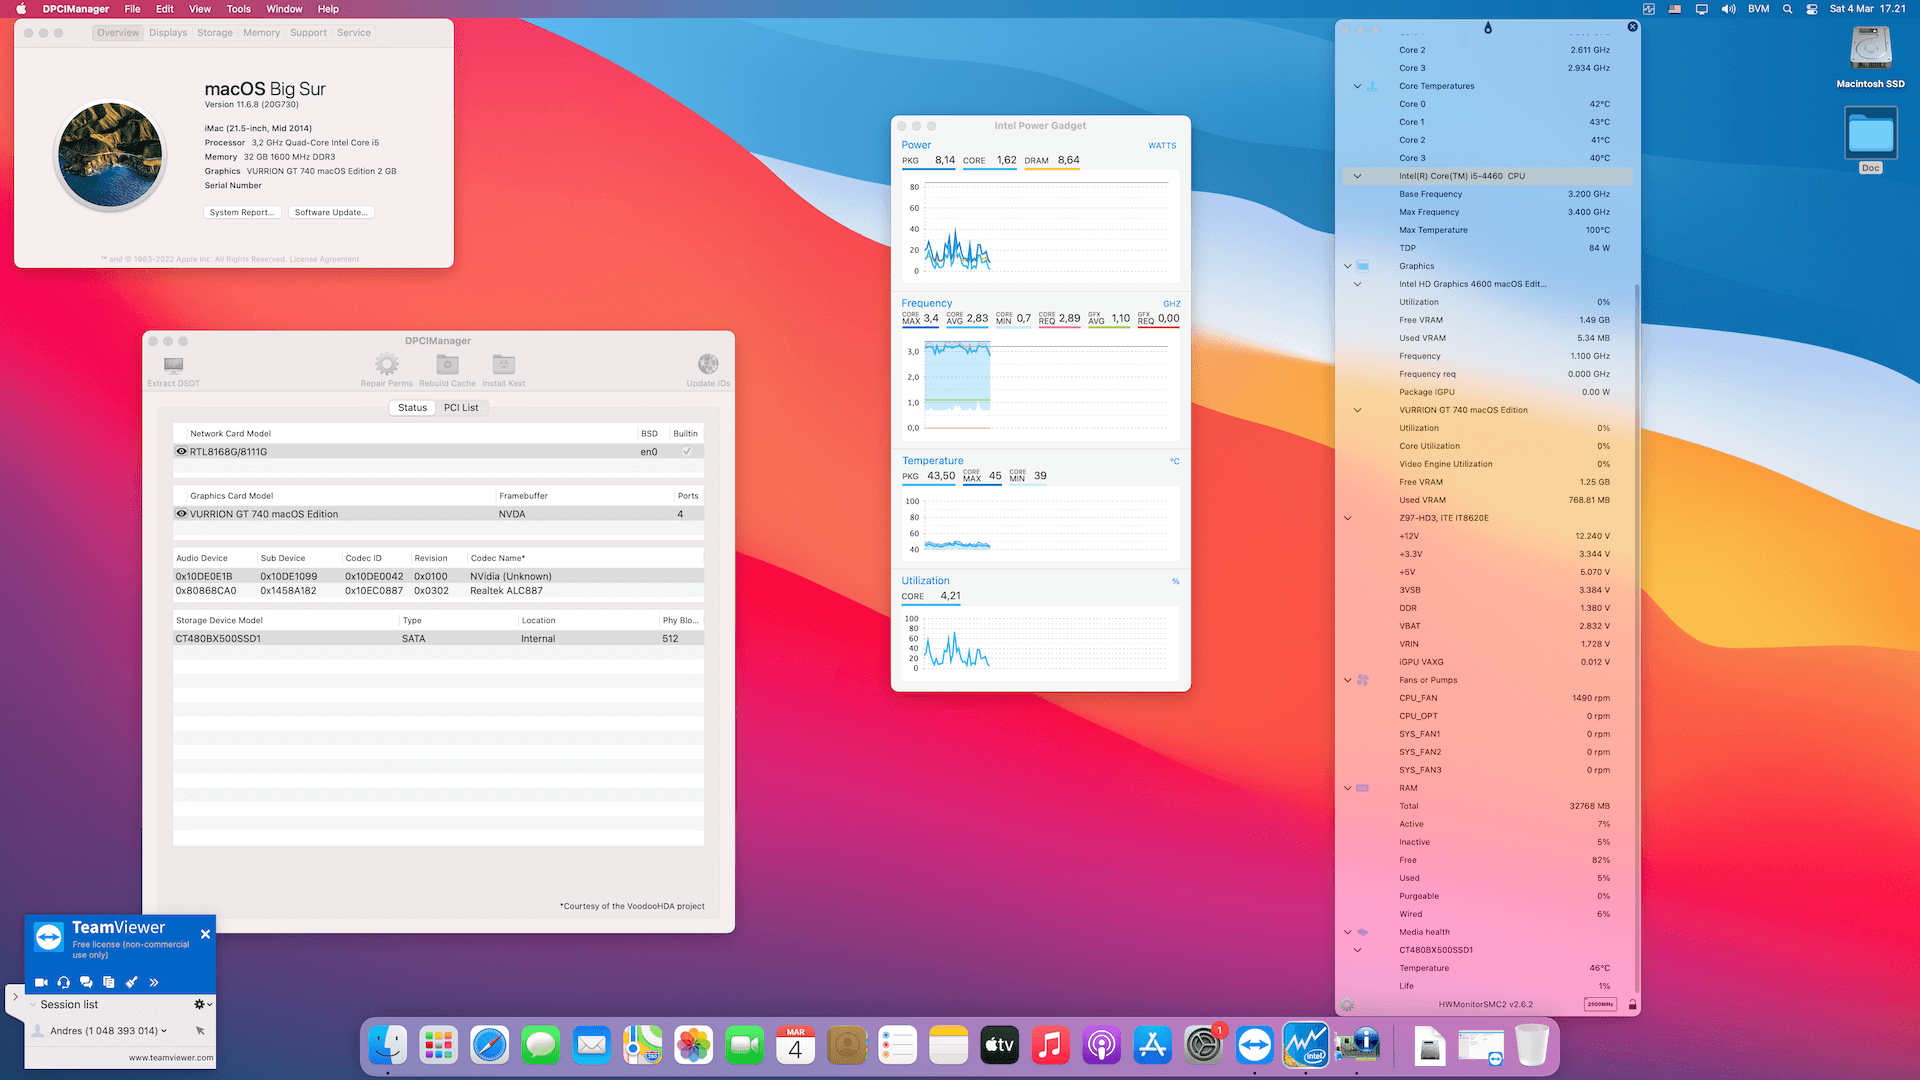Collapse the TeamViewer Session list
Image resolution: width=1920 pixels, height=1080 pixels.
click(x=33, y=1005)
